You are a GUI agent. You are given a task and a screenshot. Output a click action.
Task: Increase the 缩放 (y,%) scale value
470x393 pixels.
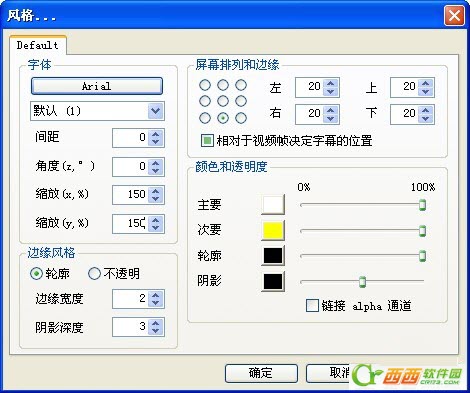point(156,220)
